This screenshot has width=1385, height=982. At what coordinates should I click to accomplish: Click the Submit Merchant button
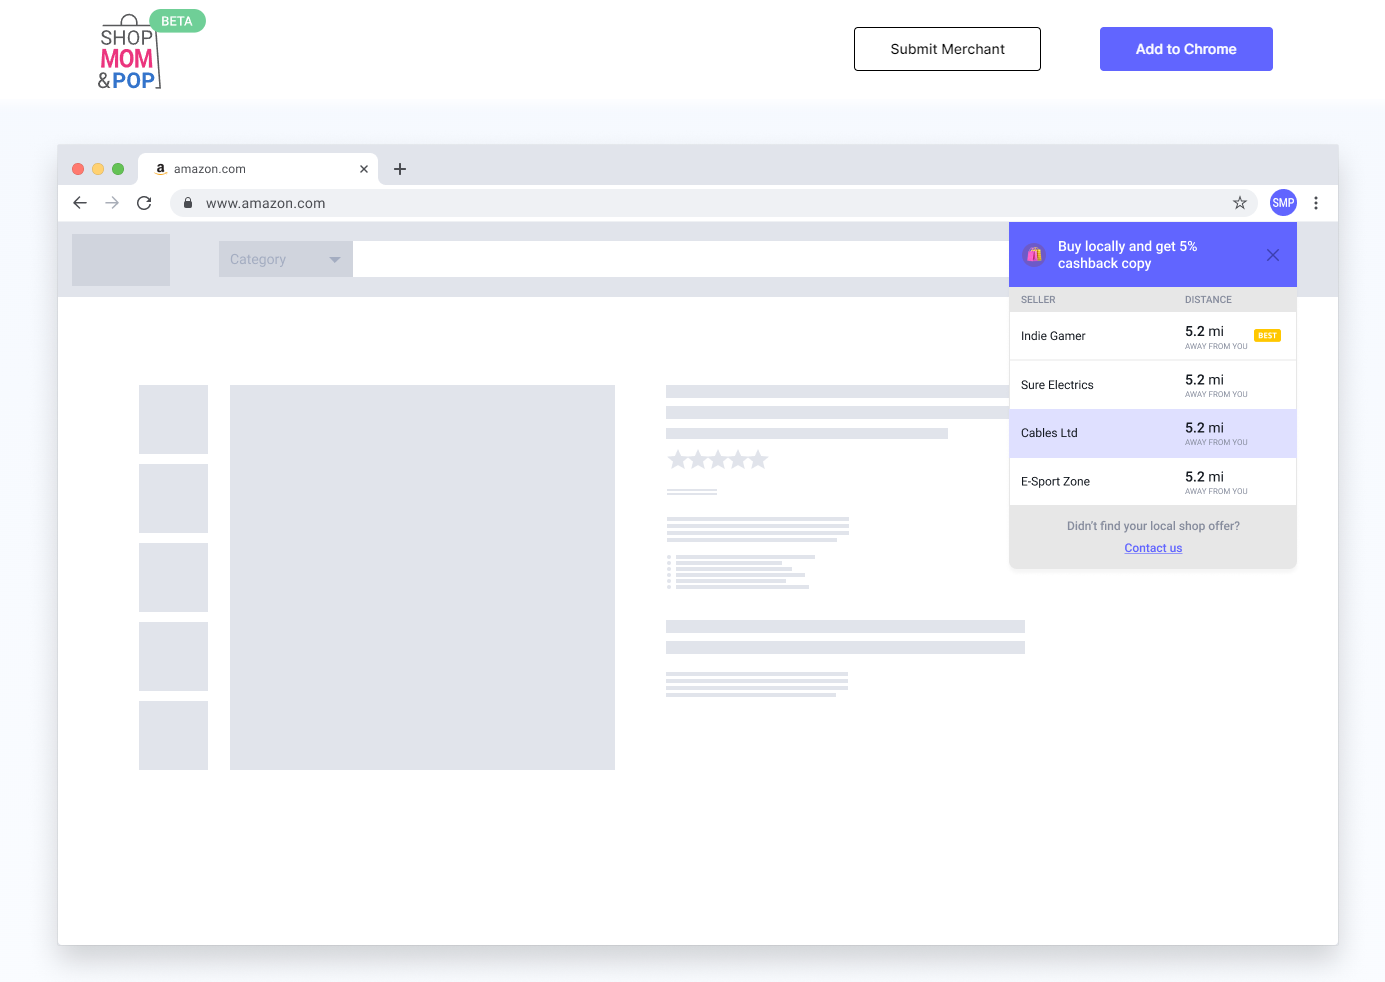pyautogui.click(x=947, y=49)
